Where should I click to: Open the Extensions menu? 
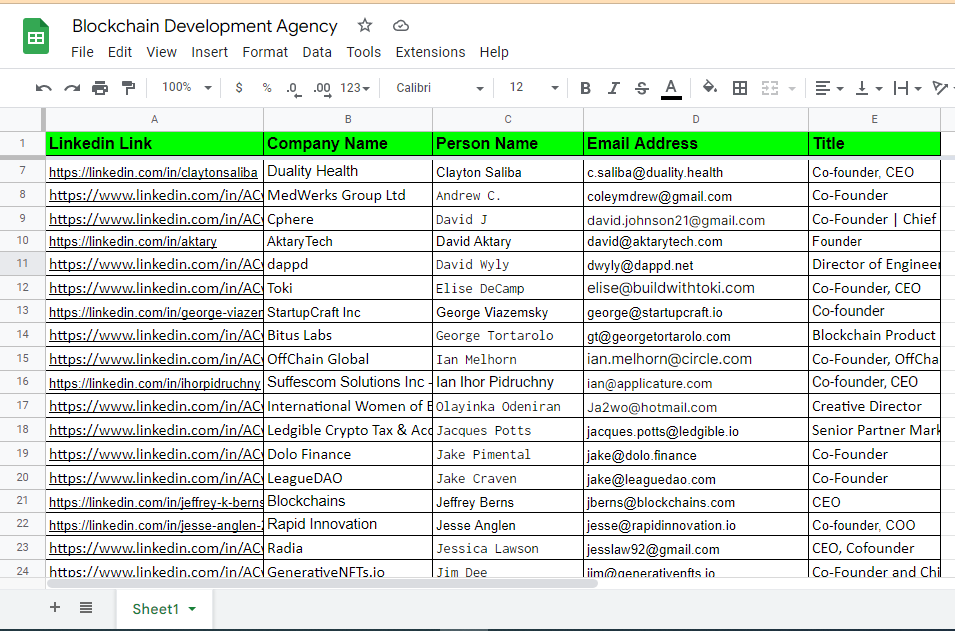point(430,52)
